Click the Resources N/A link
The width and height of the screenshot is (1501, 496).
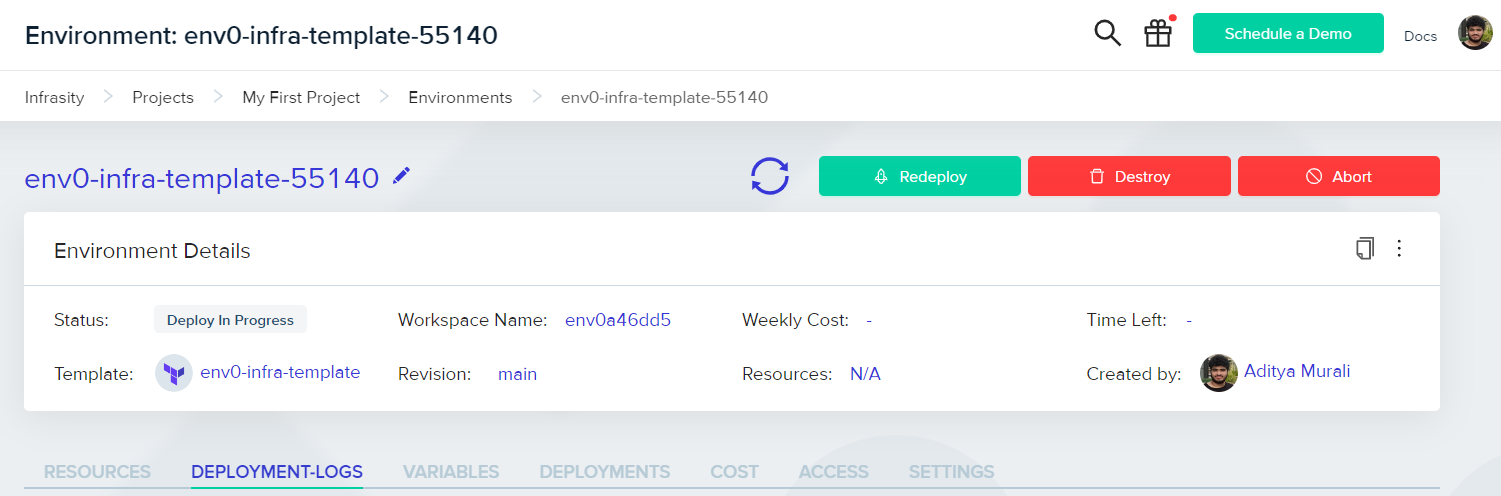pyautogui.click(x=865, y=374)
